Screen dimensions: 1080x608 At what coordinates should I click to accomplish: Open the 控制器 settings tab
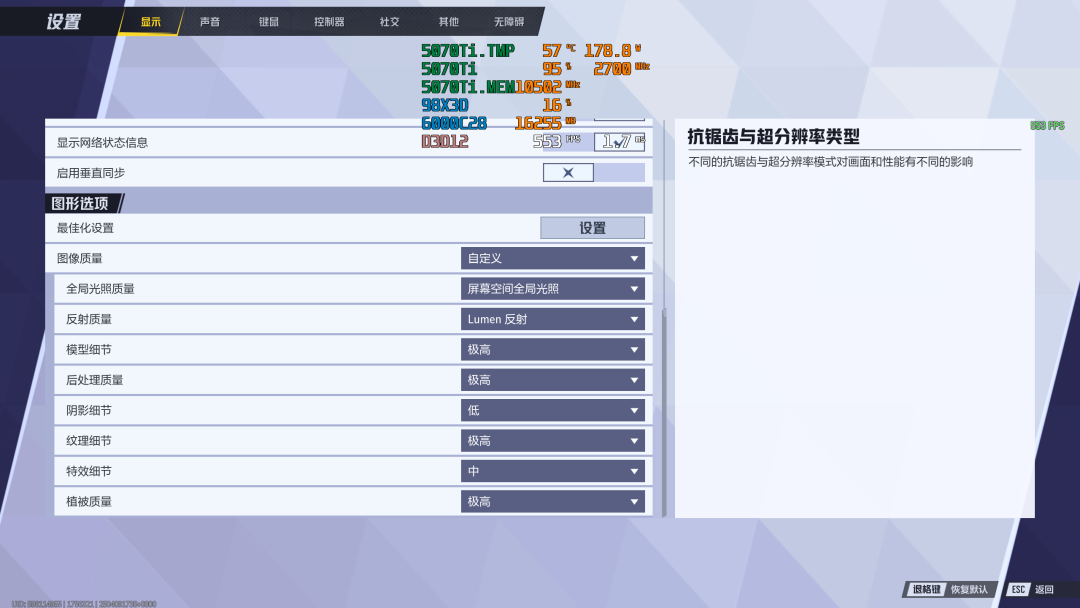(329, 21)
